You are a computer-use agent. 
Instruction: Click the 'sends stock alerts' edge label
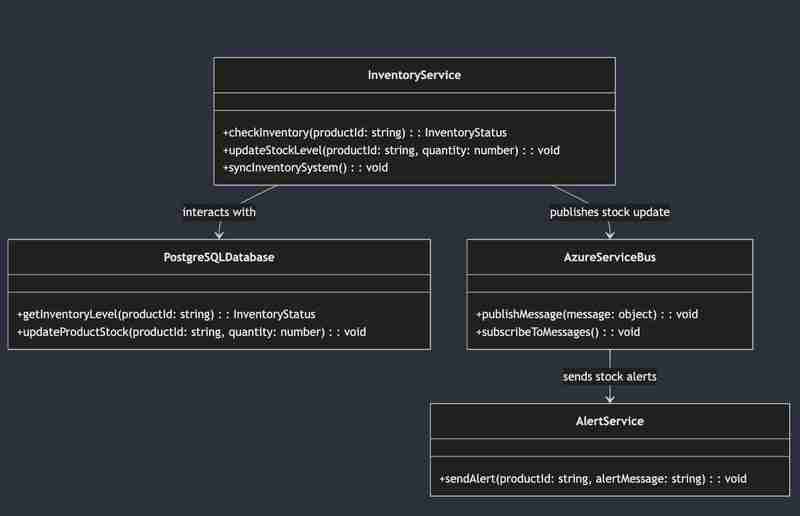(x=610, y=376)
